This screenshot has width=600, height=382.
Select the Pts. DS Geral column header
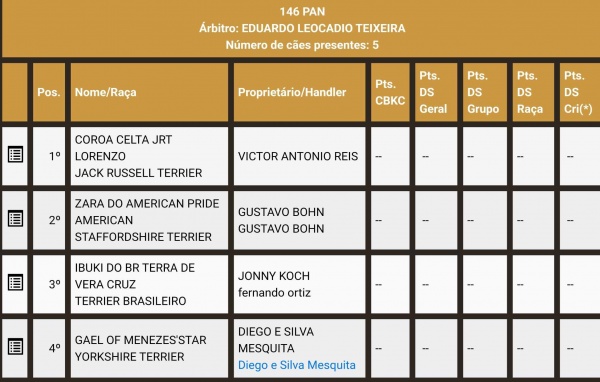[x=436, y=92]
